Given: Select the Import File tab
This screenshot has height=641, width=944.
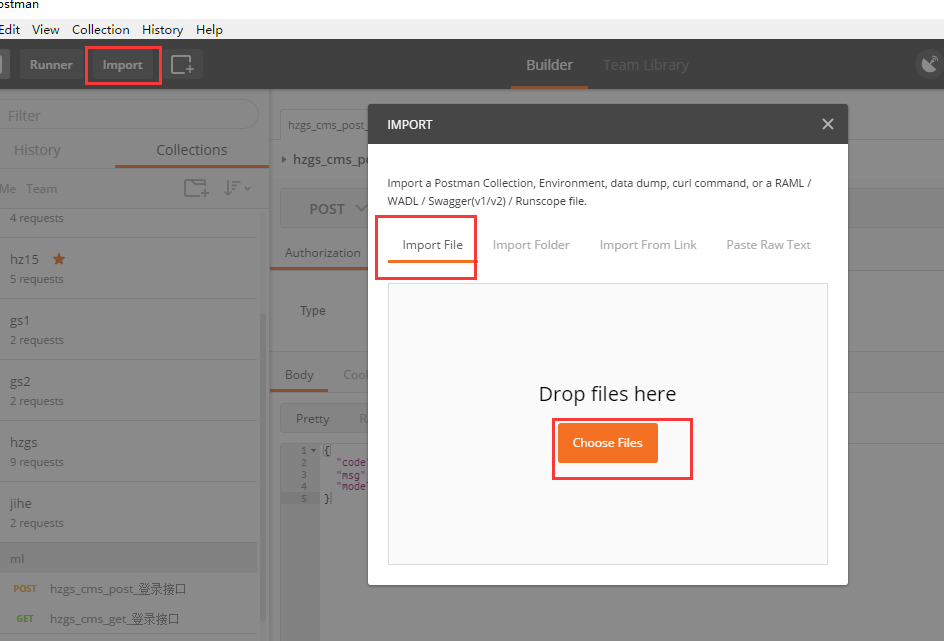Looking at the screenshot, I should [432, 245].
